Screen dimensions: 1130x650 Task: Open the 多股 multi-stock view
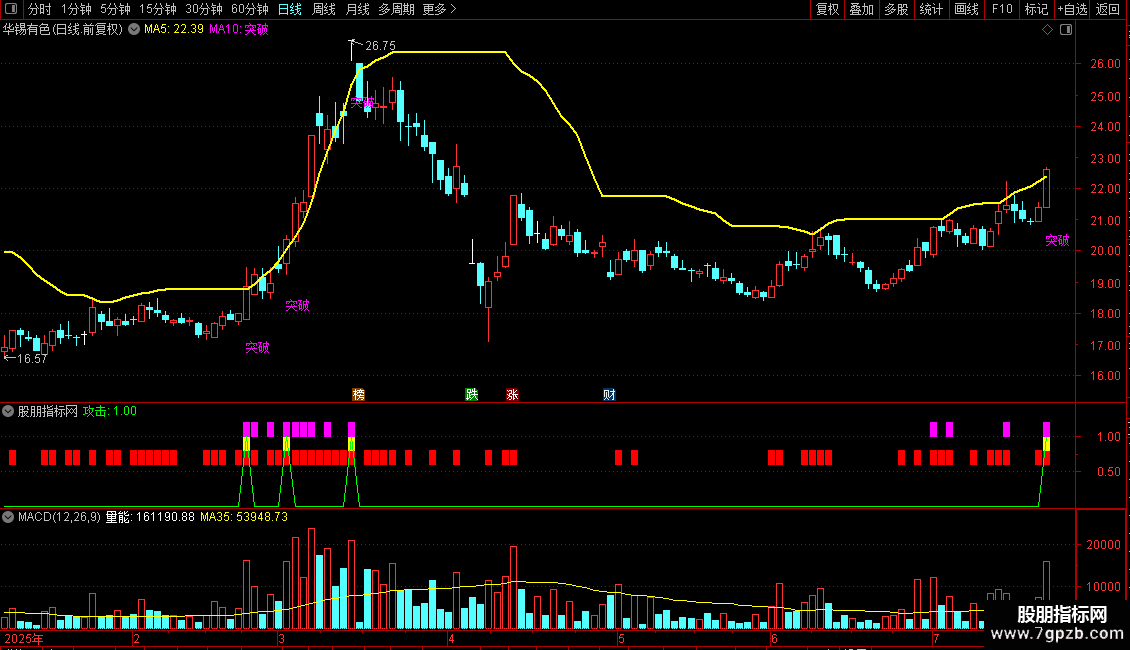tap(897, 9)
